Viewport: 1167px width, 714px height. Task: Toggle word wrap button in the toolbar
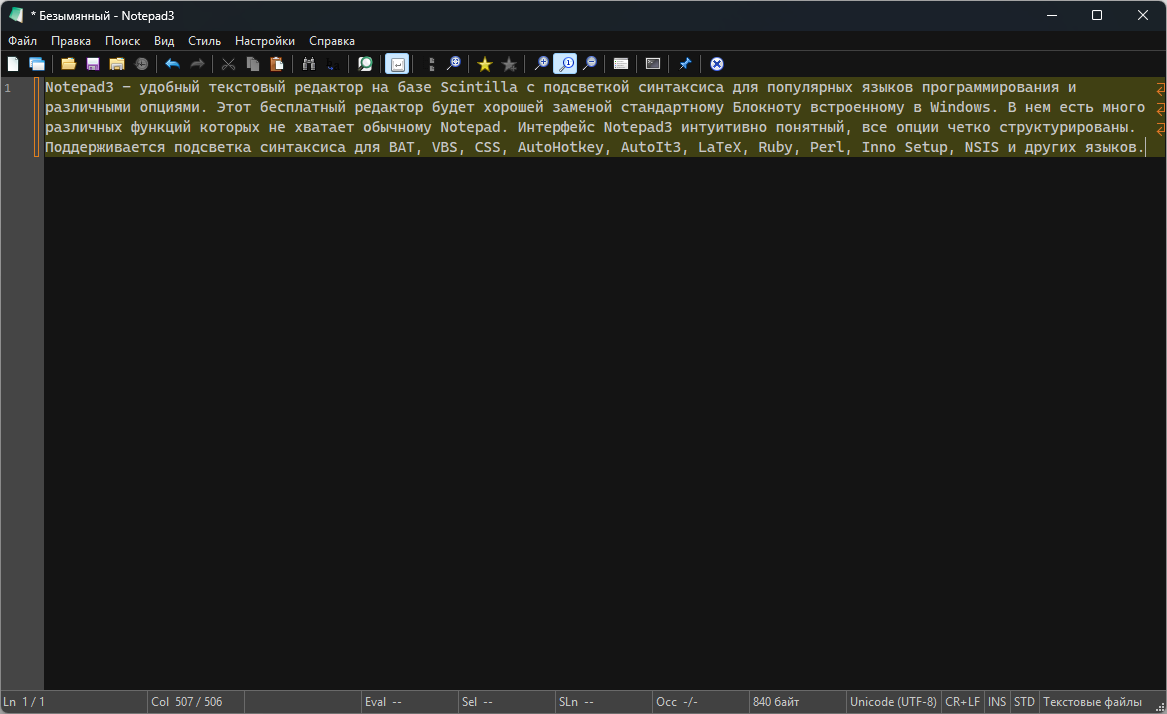click(x=397, y=64)
